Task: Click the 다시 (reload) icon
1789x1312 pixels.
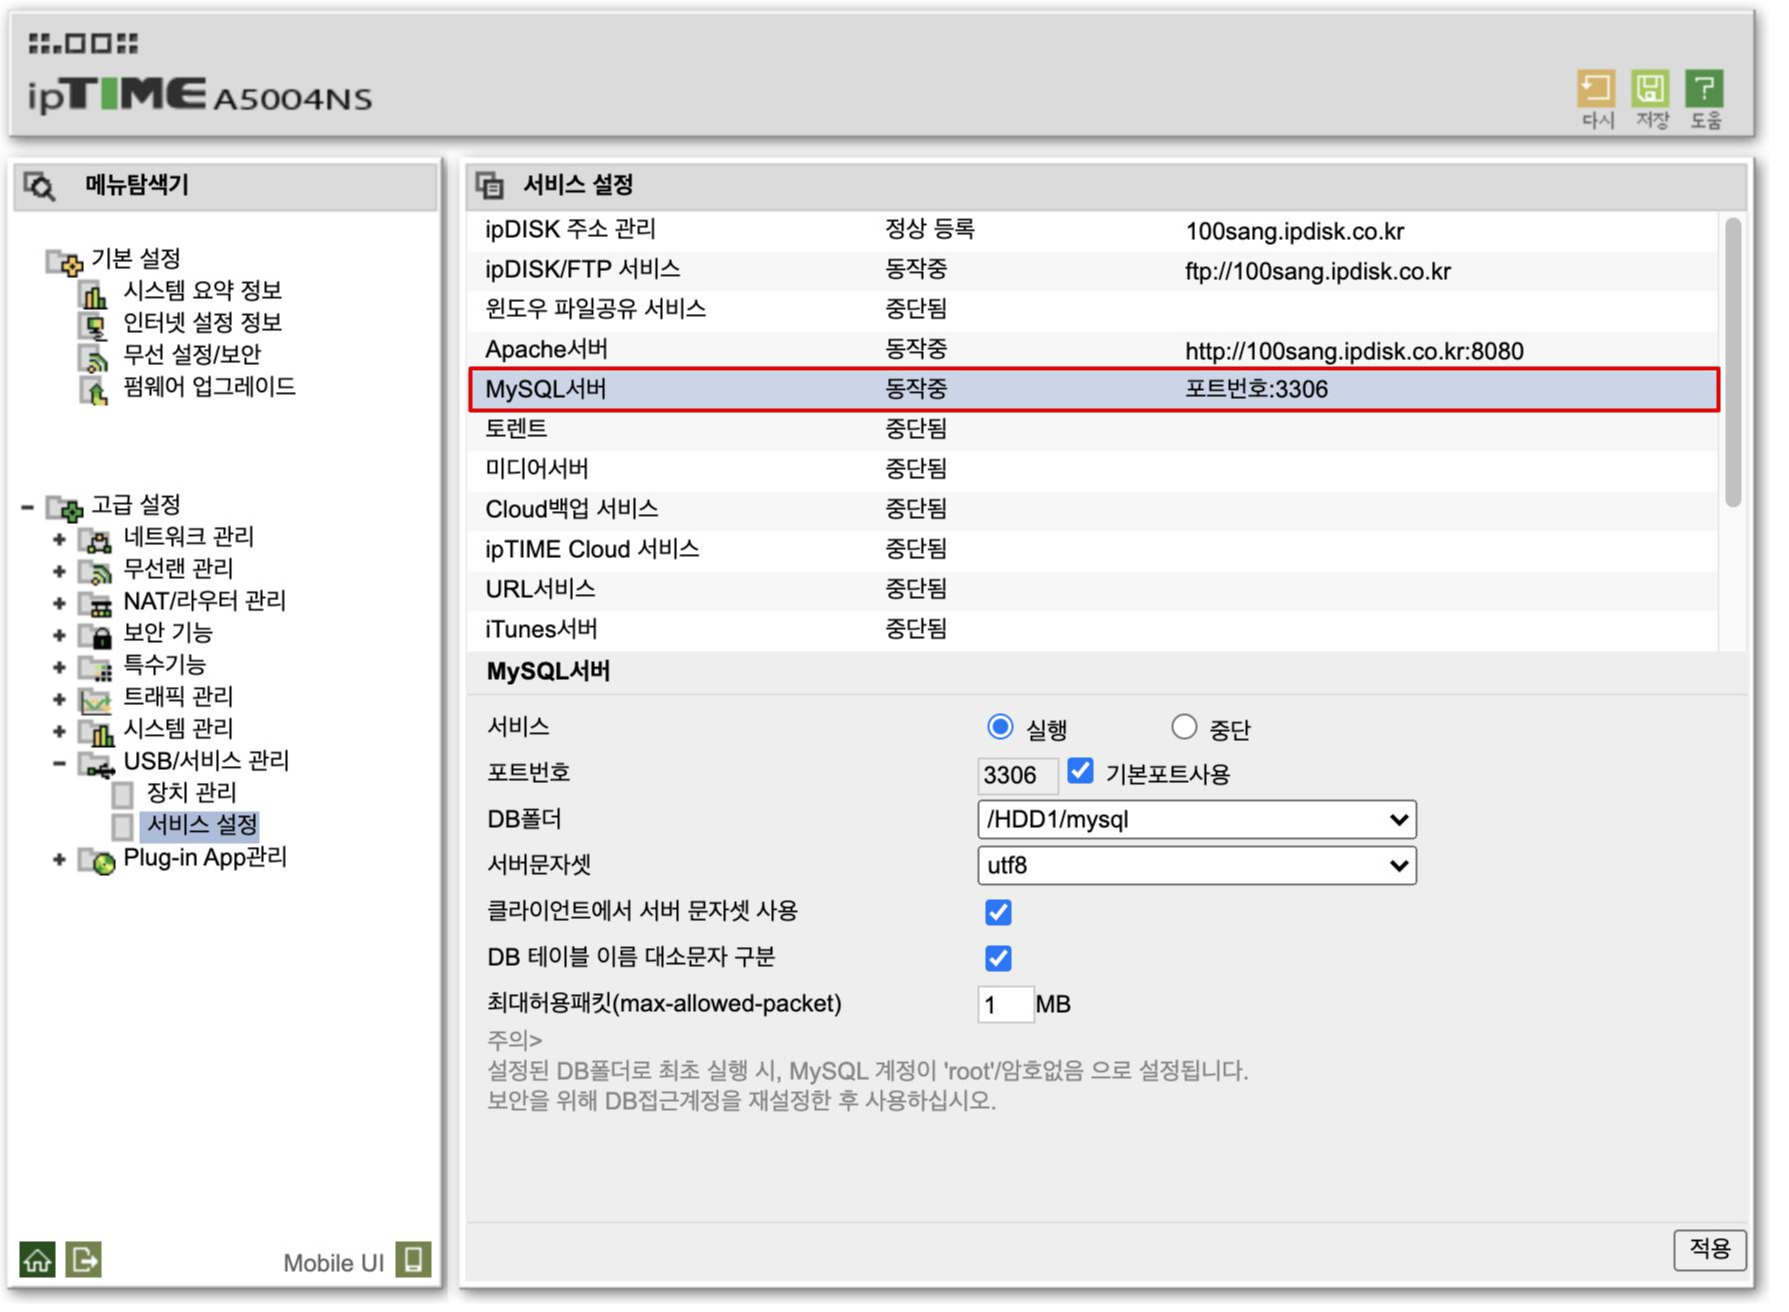Action: click(x=1596, y=89)
